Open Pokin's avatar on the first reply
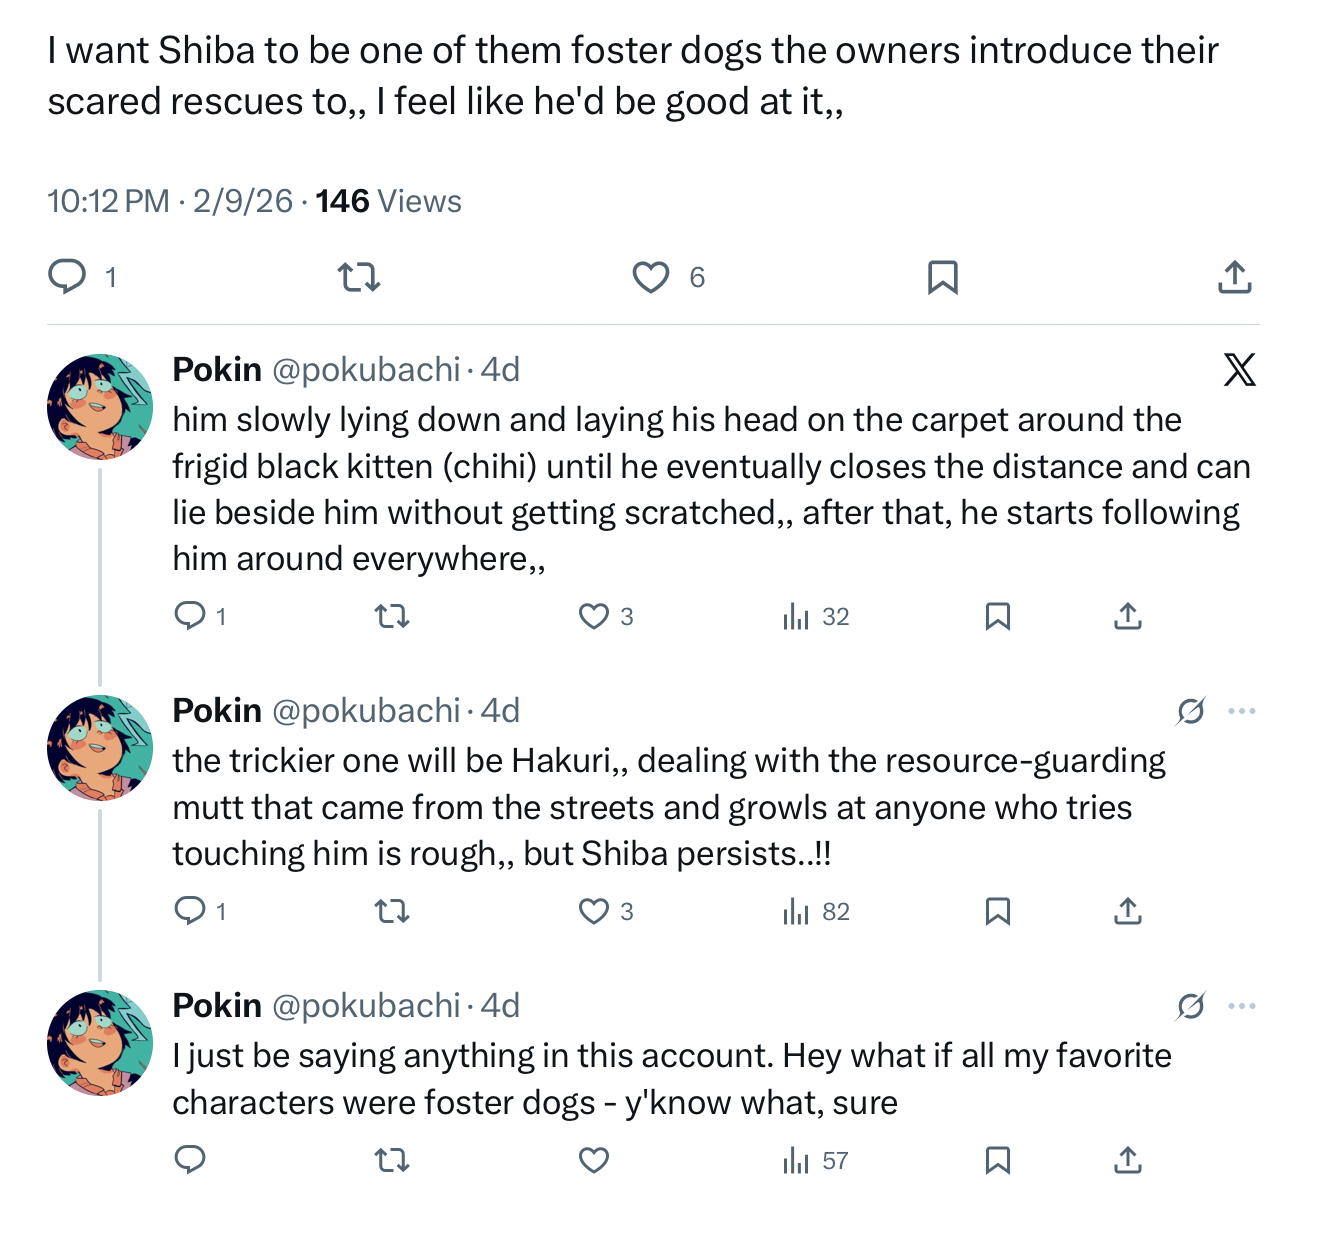 pos(100,406)
